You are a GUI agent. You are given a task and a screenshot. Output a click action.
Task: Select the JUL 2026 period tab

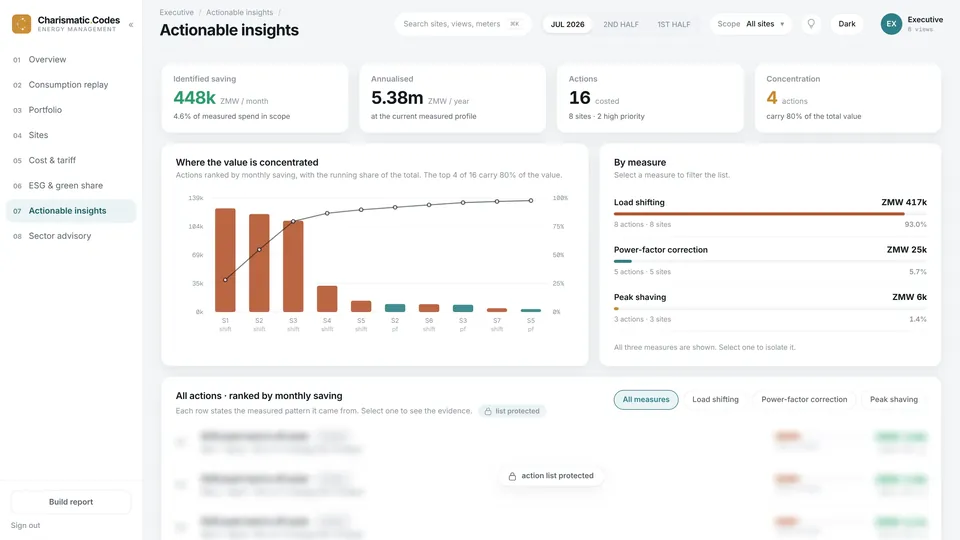[567, 24]
